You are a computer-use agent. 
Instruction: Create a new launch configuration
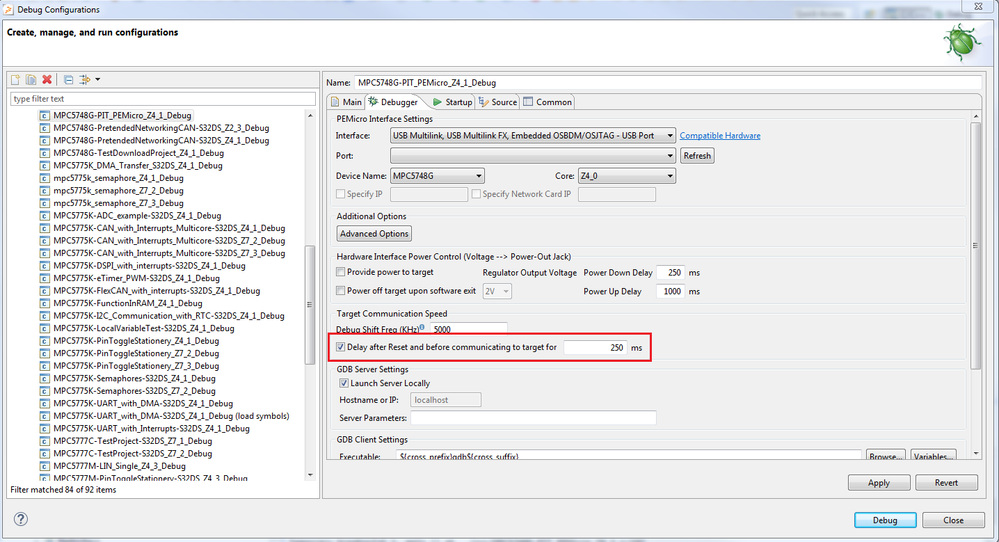click(x=15, y=80)
